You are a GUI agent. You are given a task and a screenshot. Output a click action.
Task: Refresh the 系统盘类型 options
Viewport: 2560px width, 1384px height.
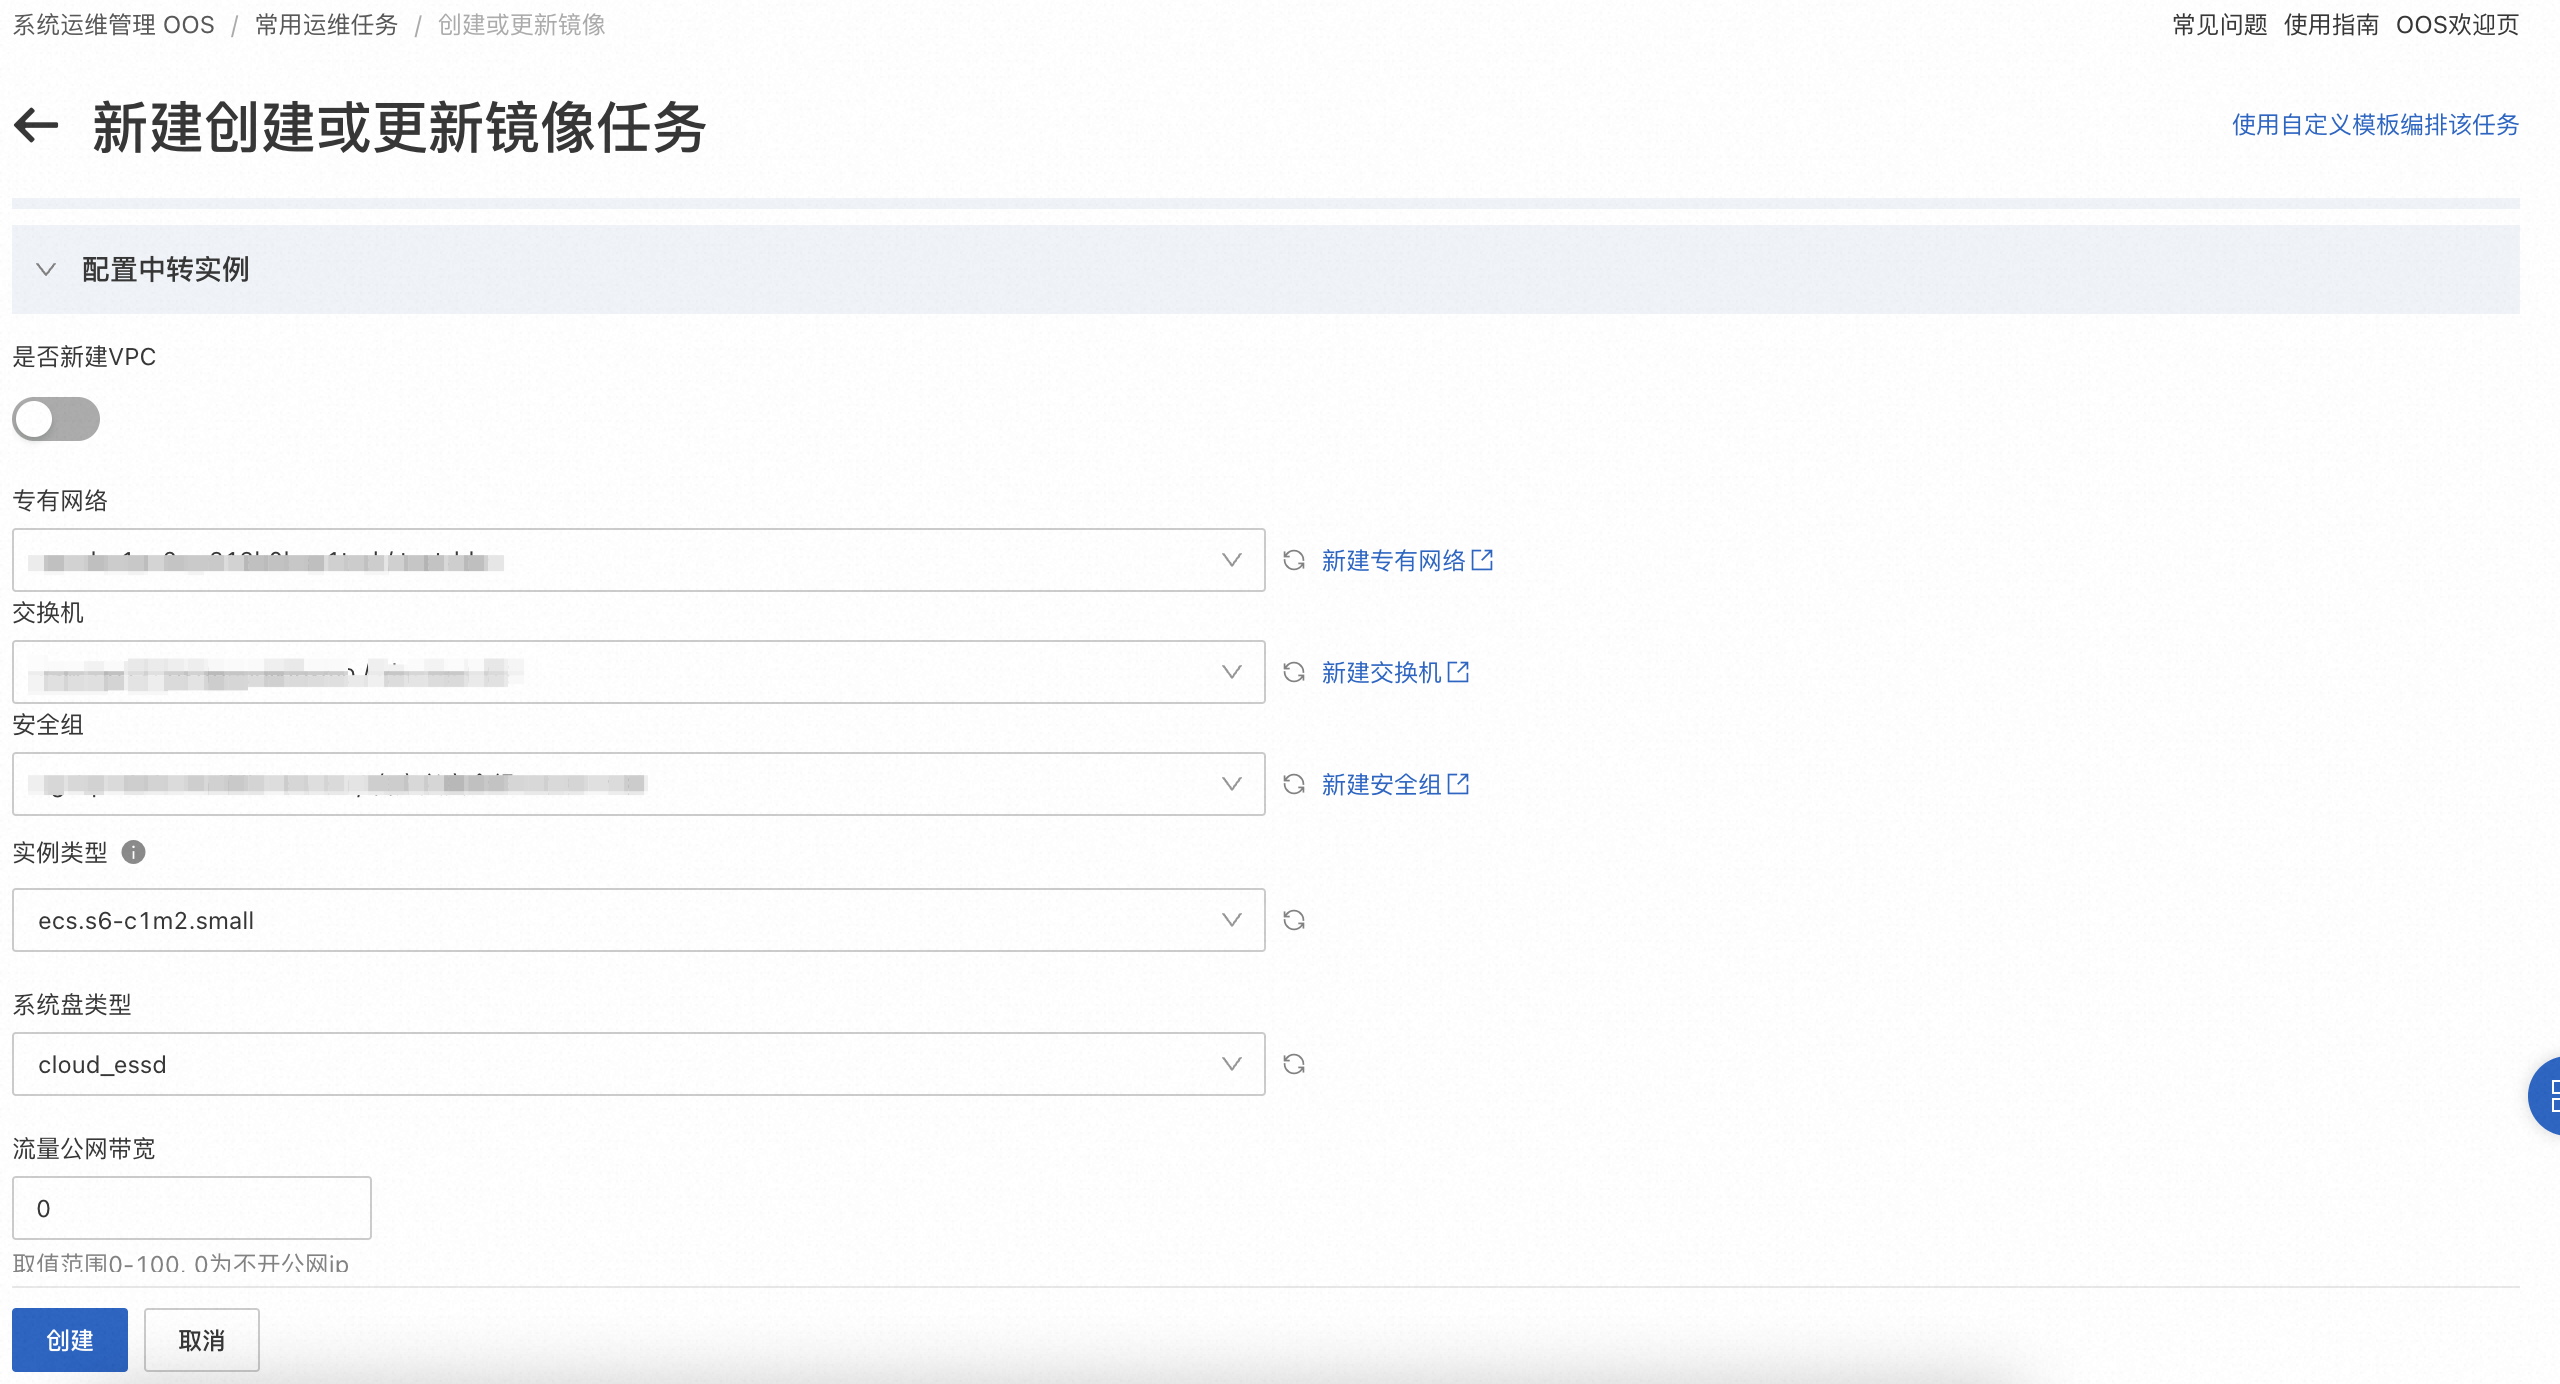1294,1064
